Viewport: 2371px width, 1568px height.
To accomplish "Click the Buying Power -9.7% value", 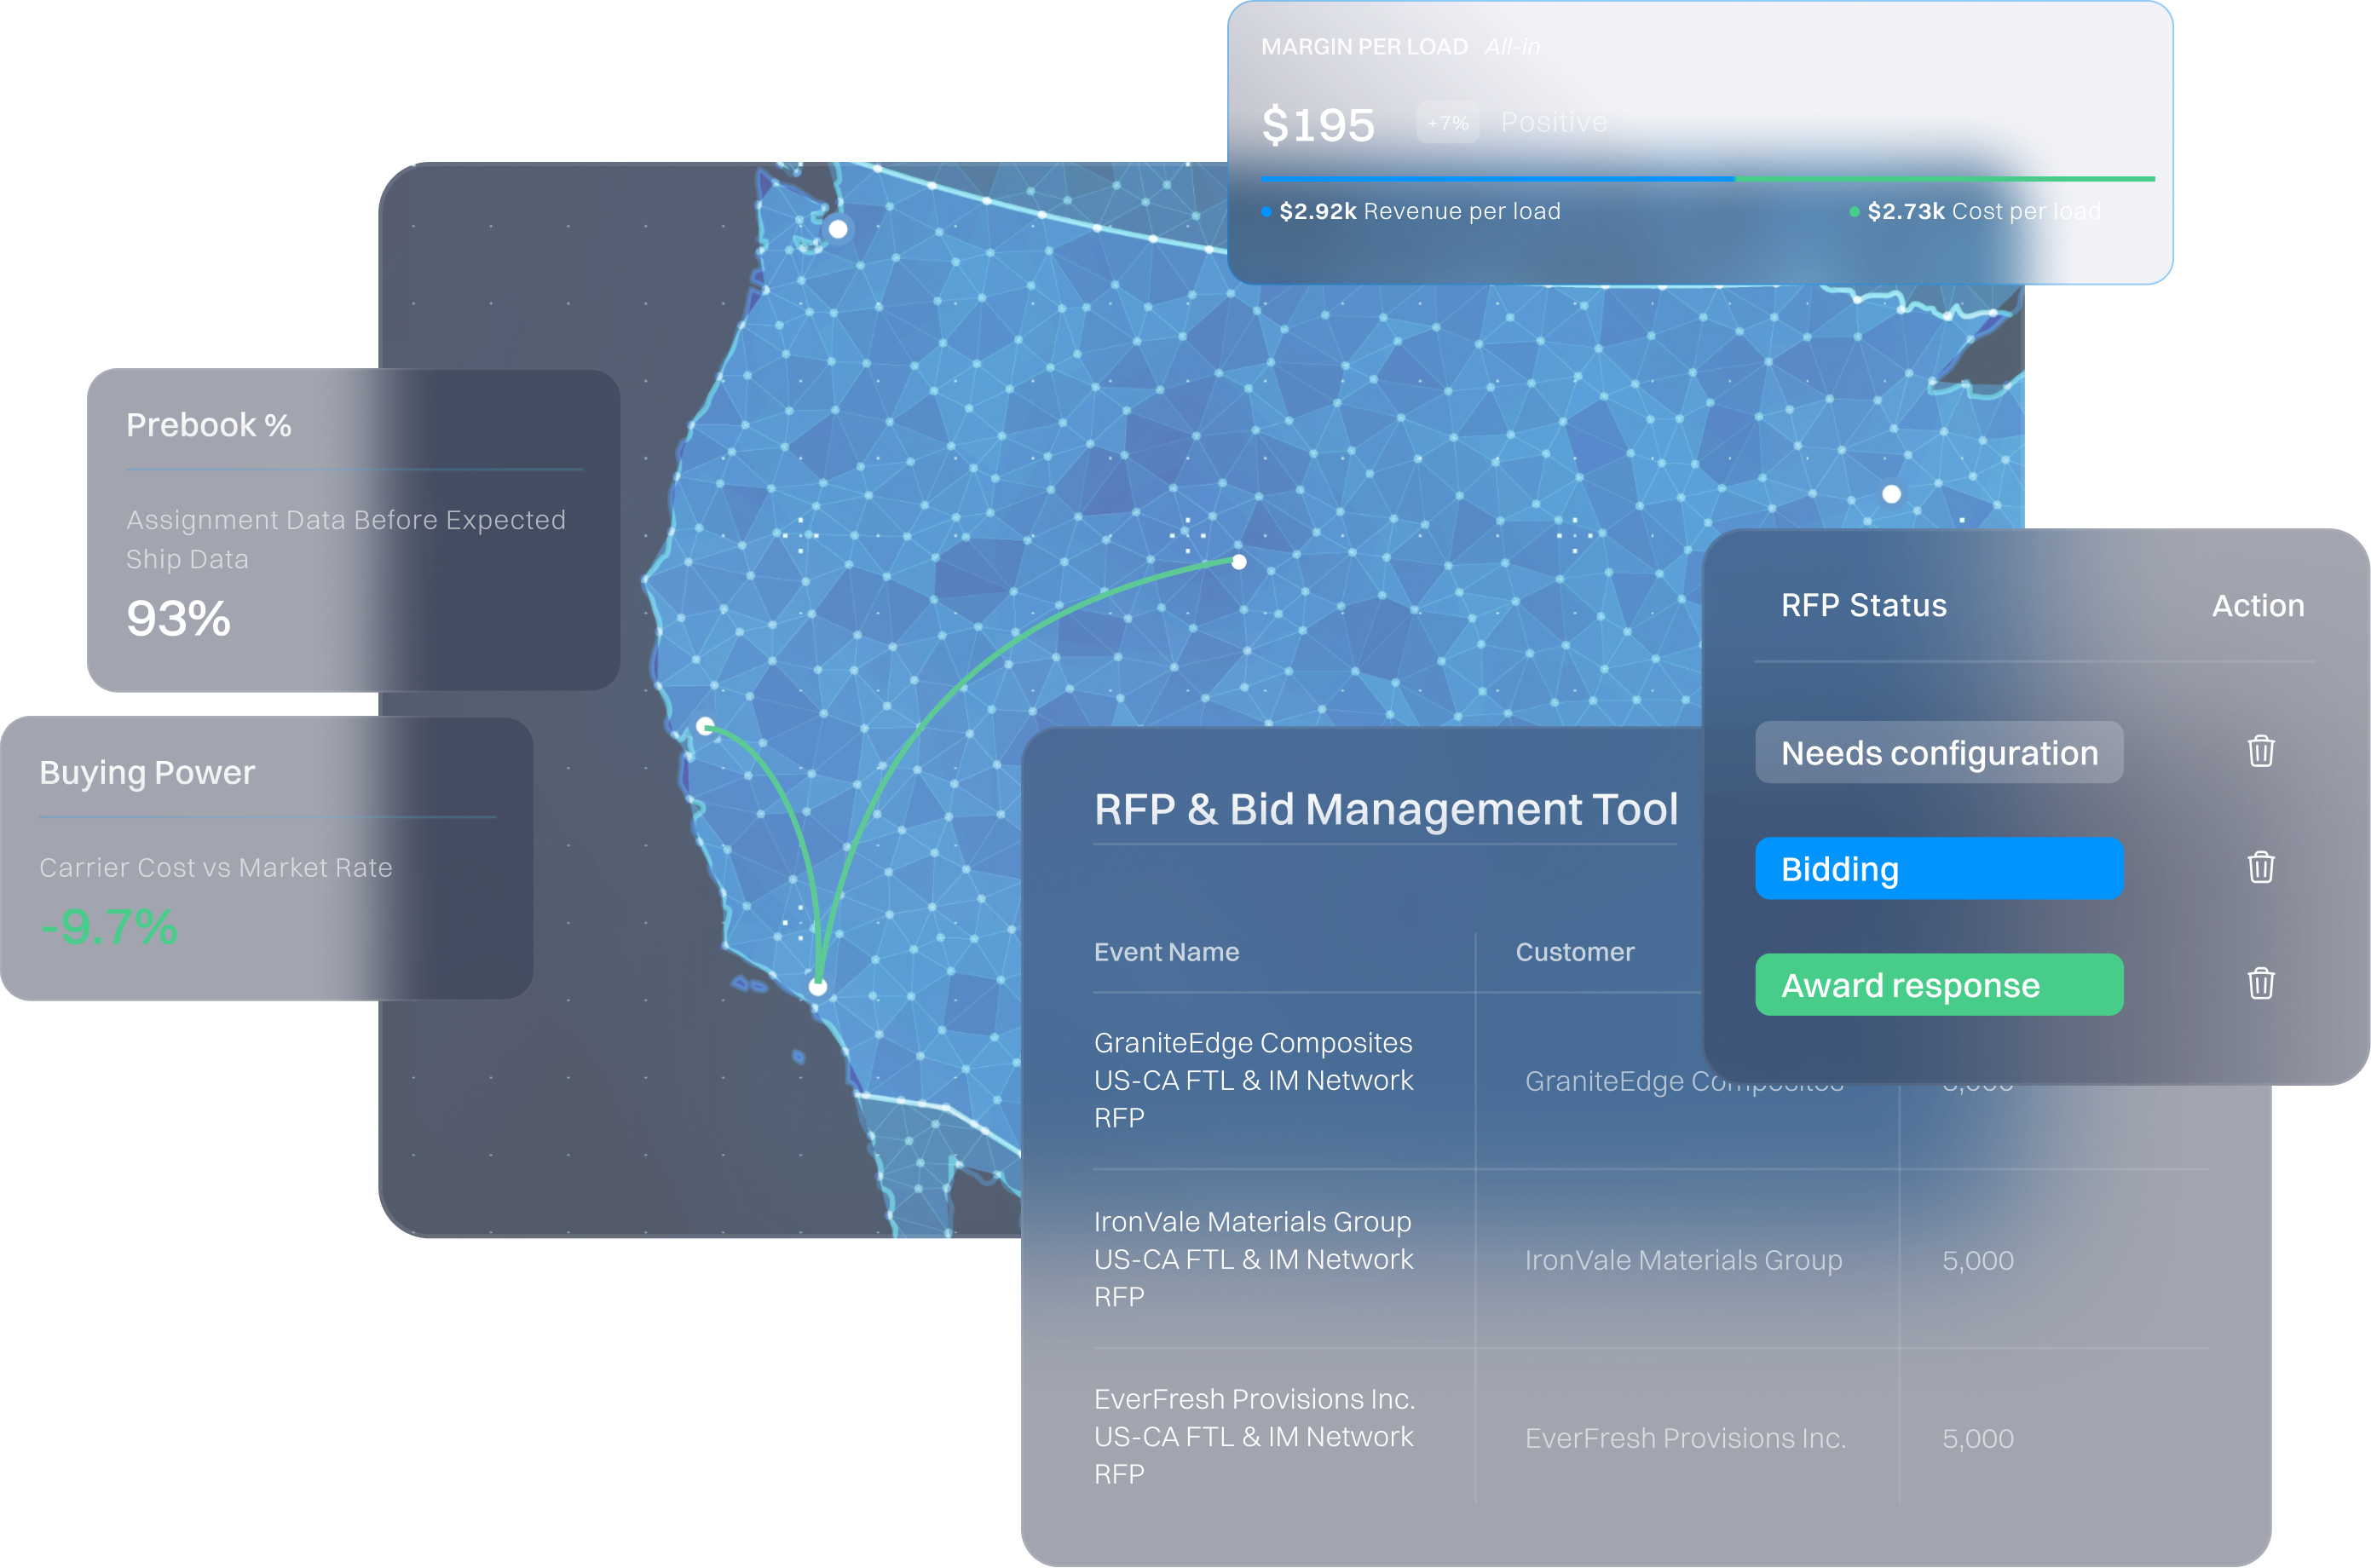I will [109, 927].
